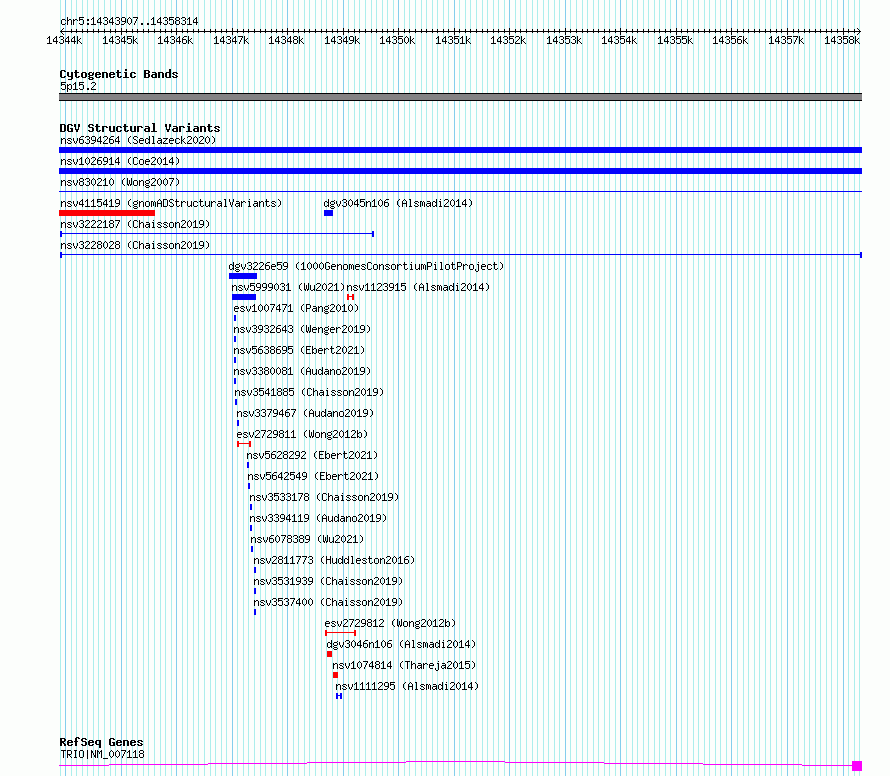Select the 5p15.2 band label
890x776 pixels.
(78, 86)
